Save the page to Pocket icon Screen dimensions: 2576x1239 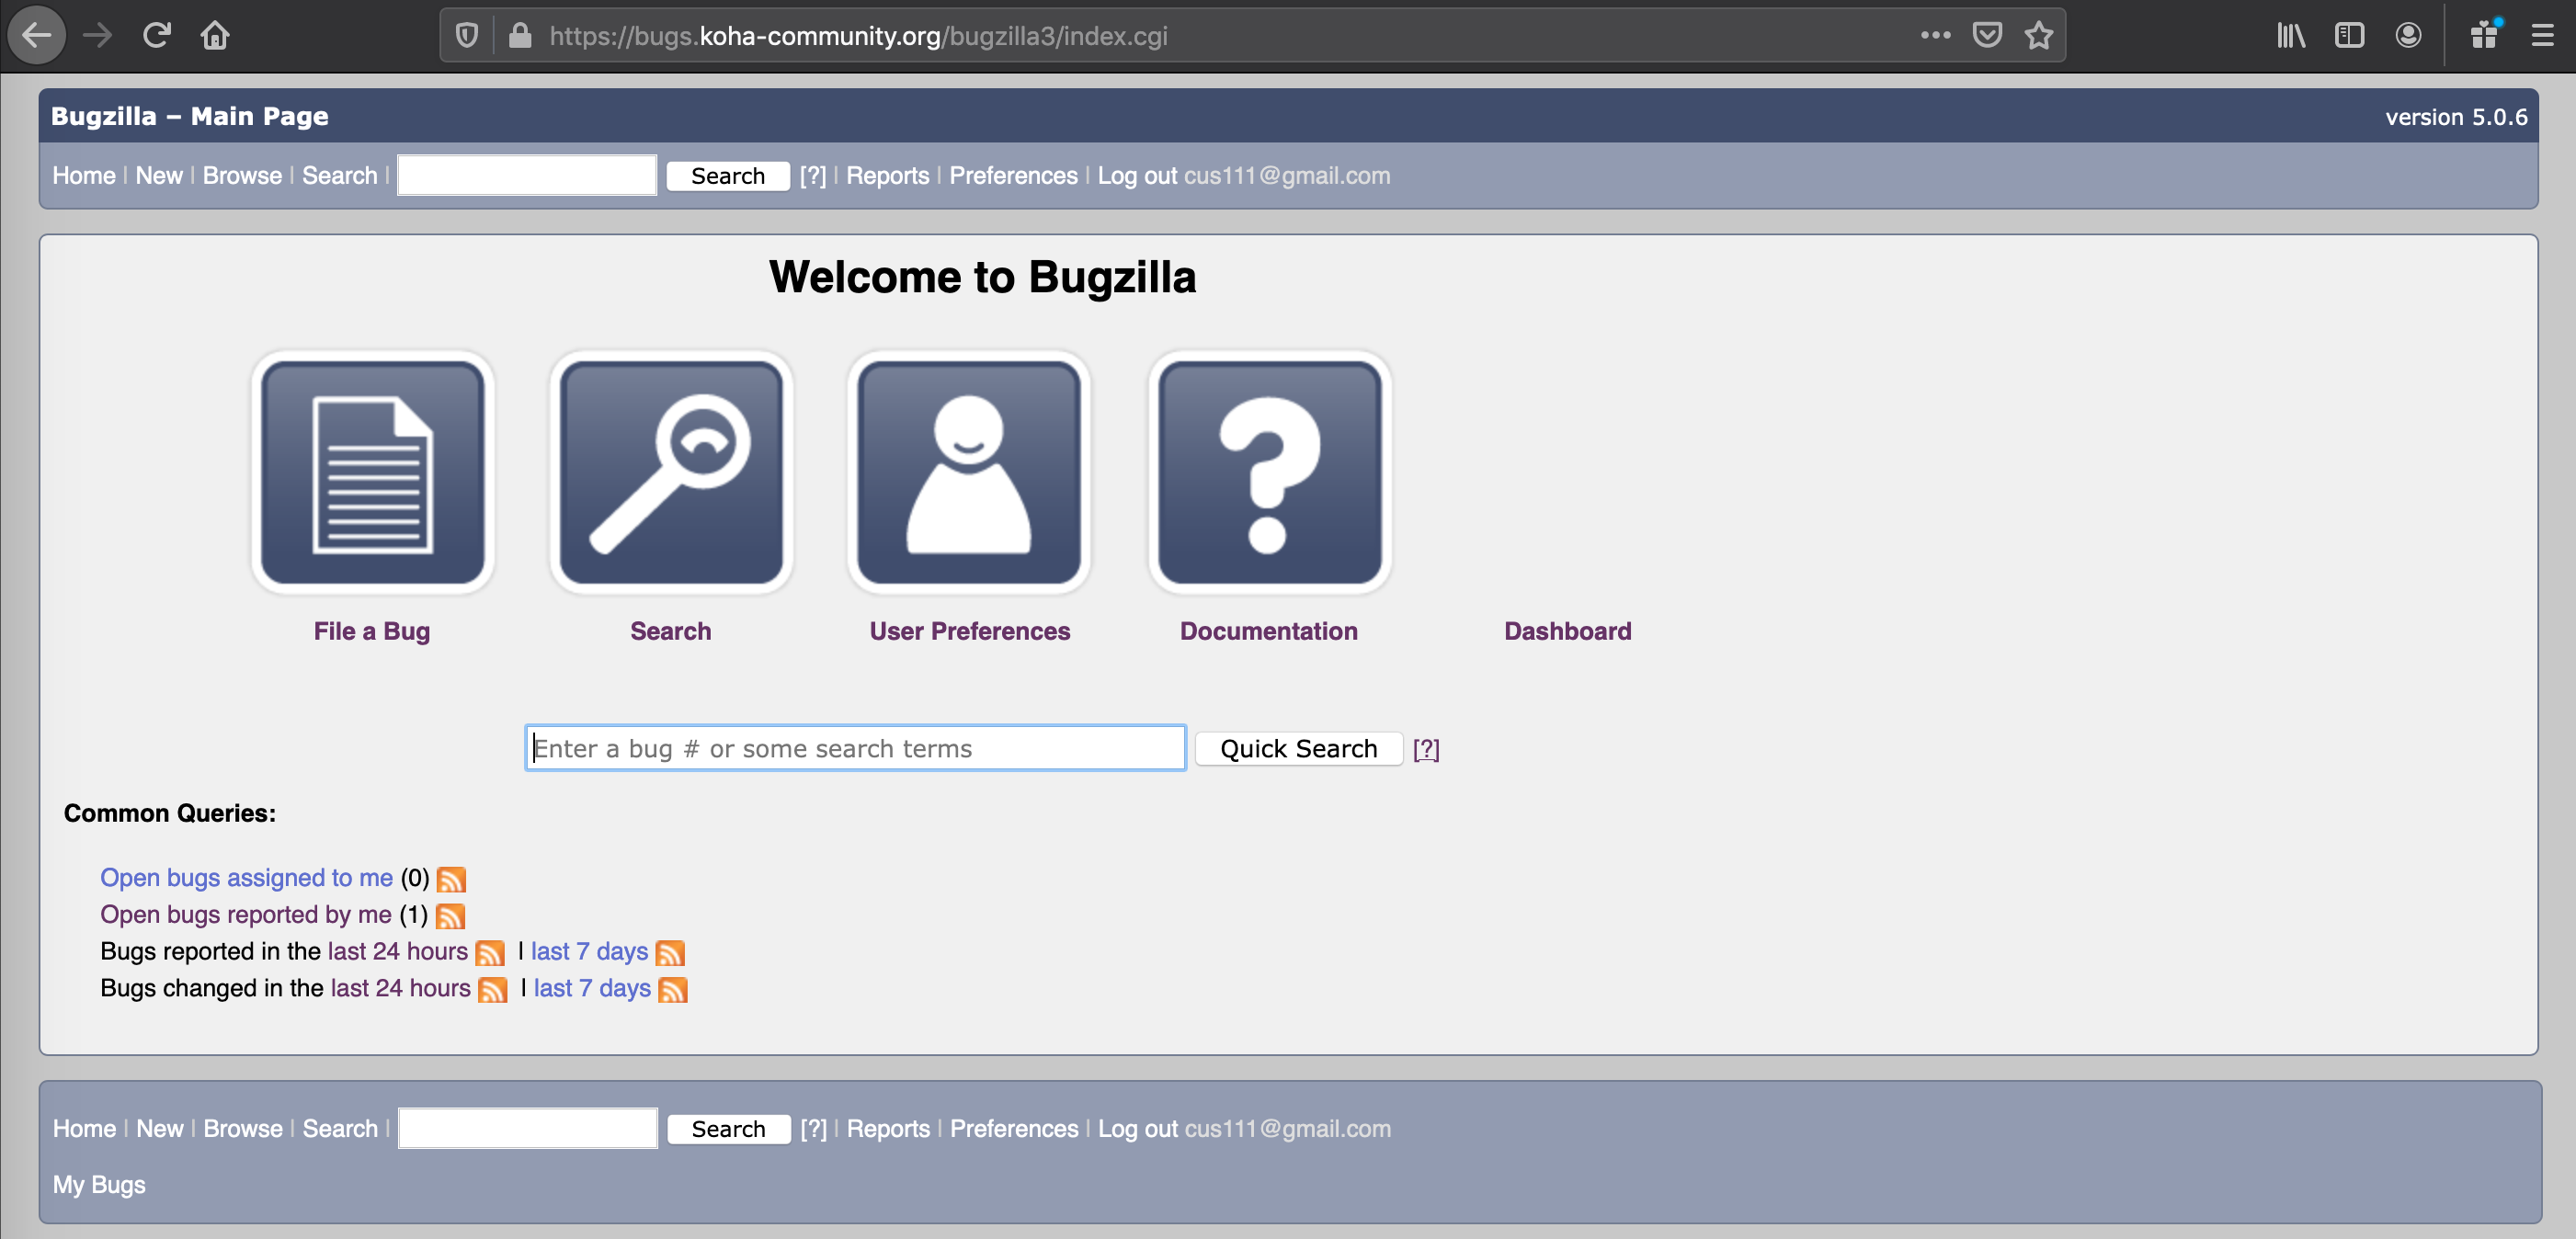coord(1986,36)
